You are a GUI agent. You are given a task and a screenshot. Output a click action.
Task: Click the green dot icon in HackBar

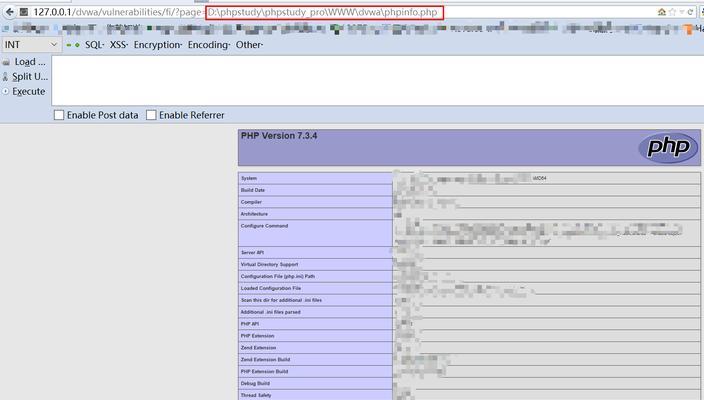[x=77, y=45]
